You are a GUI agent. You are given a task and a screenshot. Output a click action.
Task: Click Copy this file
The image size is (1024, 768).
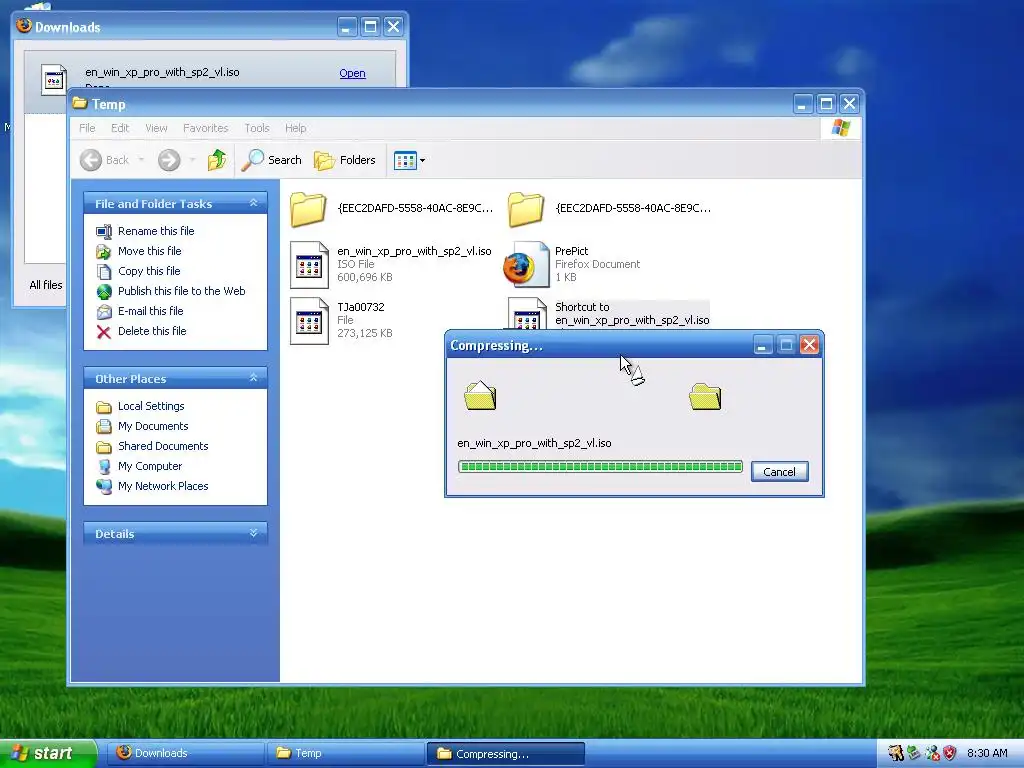click(x=149, y=271)
